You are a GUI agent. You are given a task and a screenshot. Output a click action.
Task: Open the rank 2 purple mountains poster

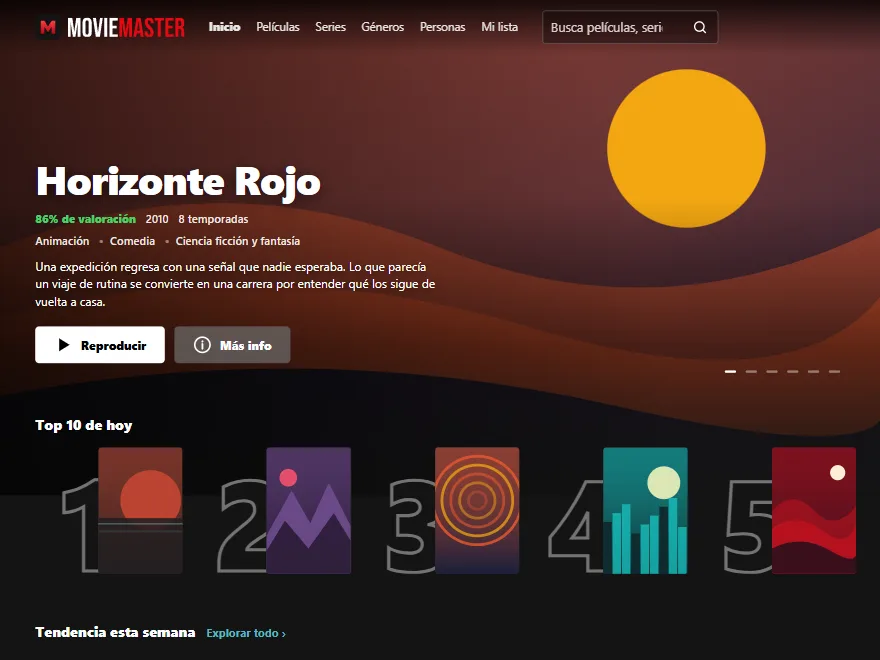309,510
